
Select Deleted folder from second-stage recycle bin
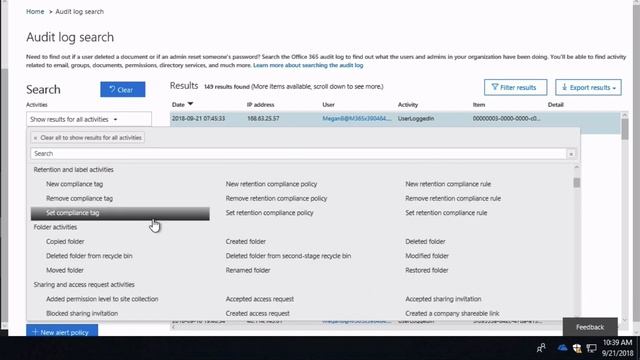pos(288,256)
